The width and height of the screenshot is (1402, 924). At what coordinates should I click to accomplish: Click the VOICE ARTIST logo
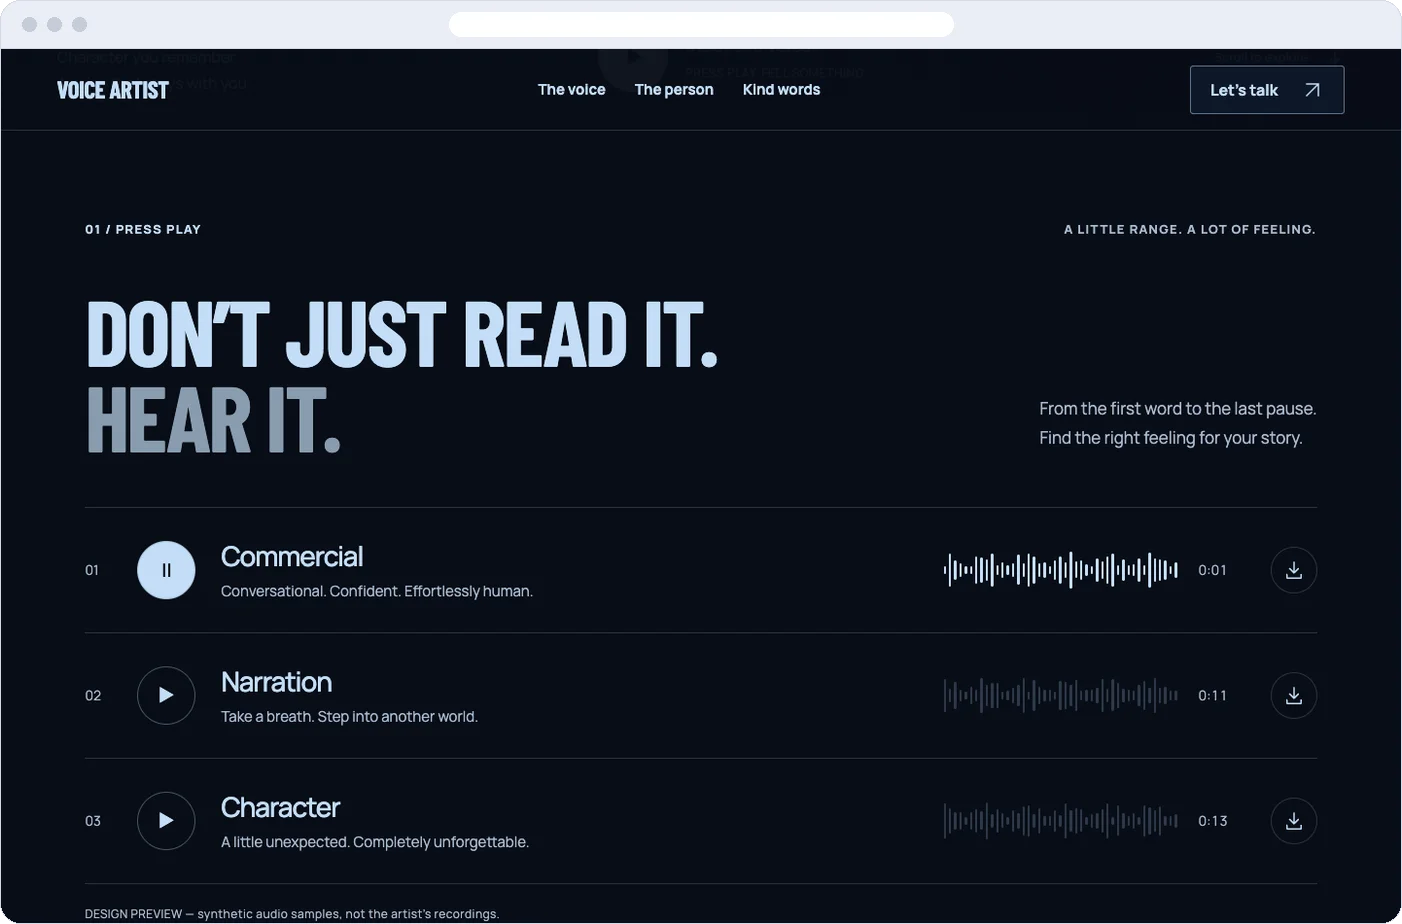113,90
